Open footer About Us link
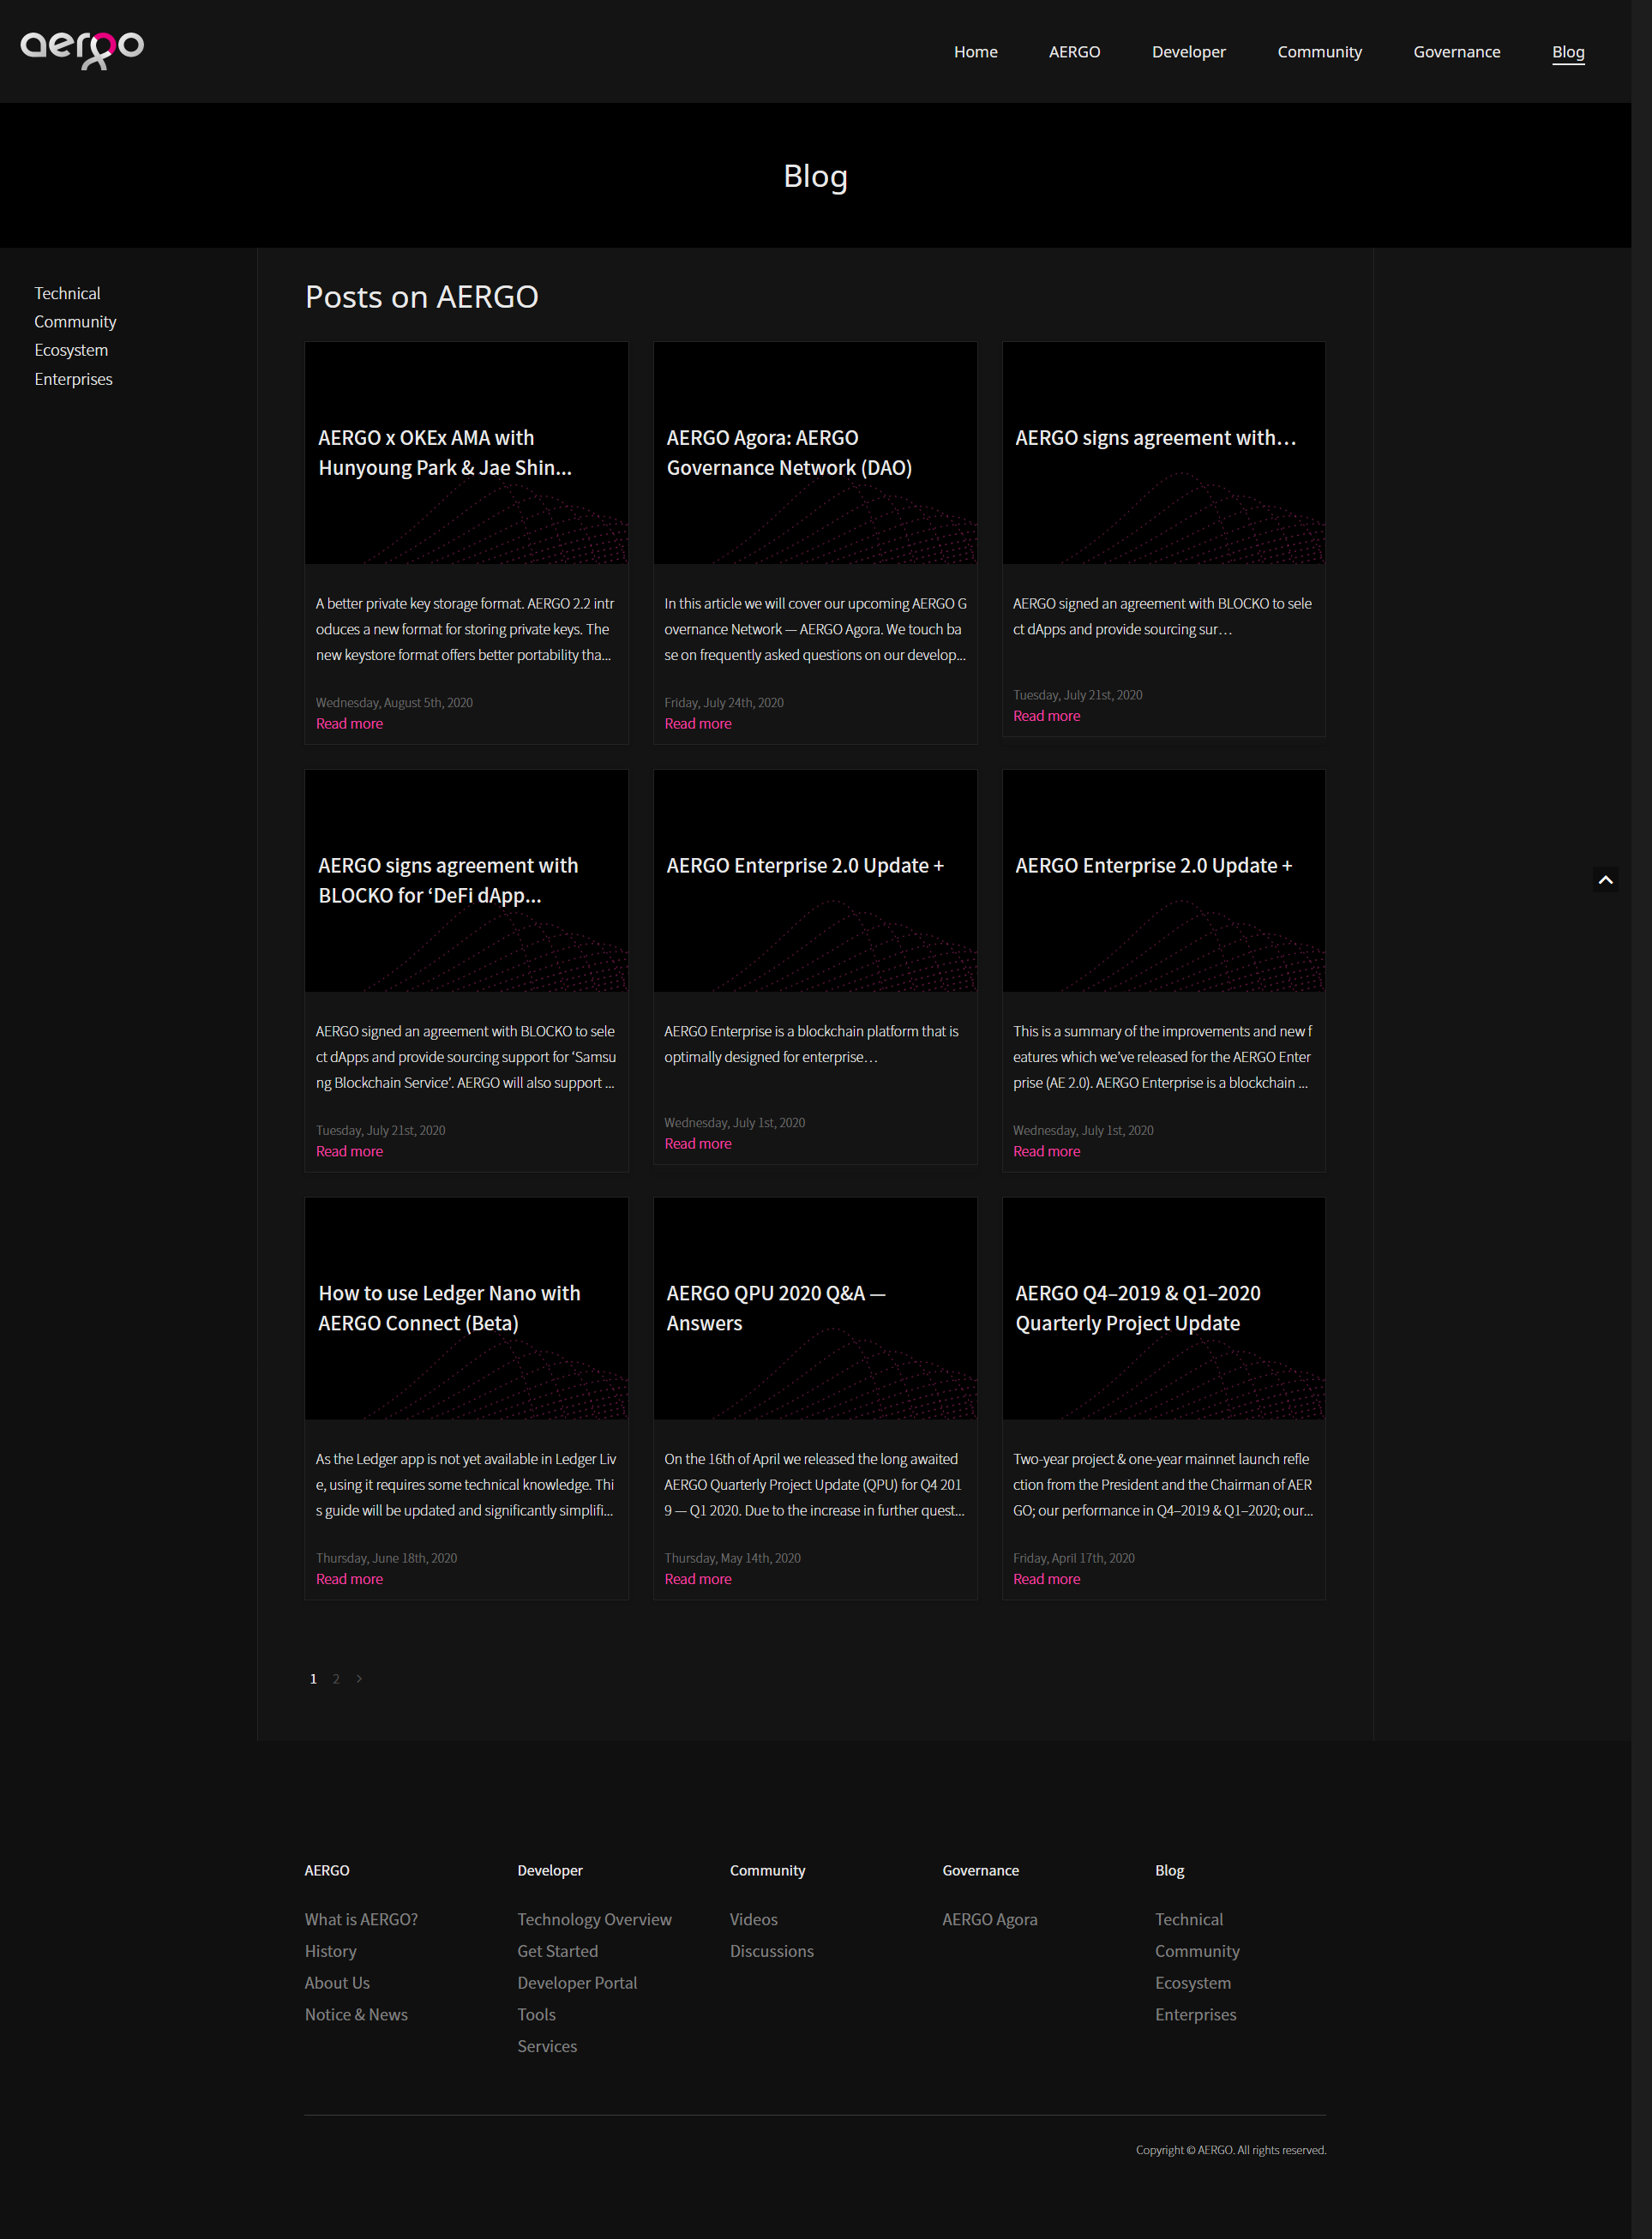This screenshot has width=1652, height=2239. pyautogui.click(x=337, y=1983)
